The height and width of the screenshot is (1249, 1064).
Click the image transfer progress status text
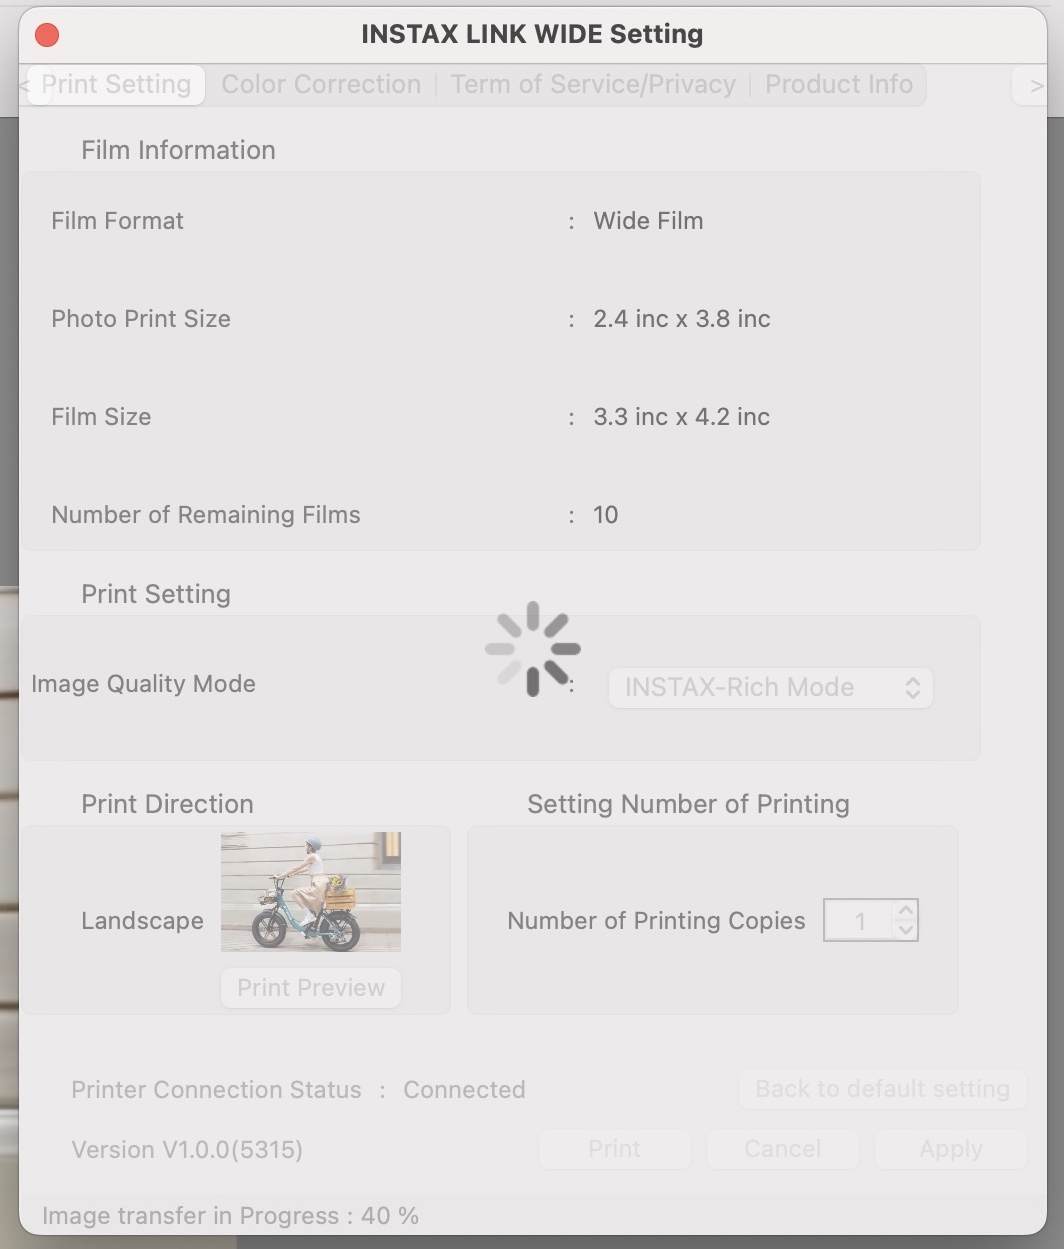point(230,1216)
